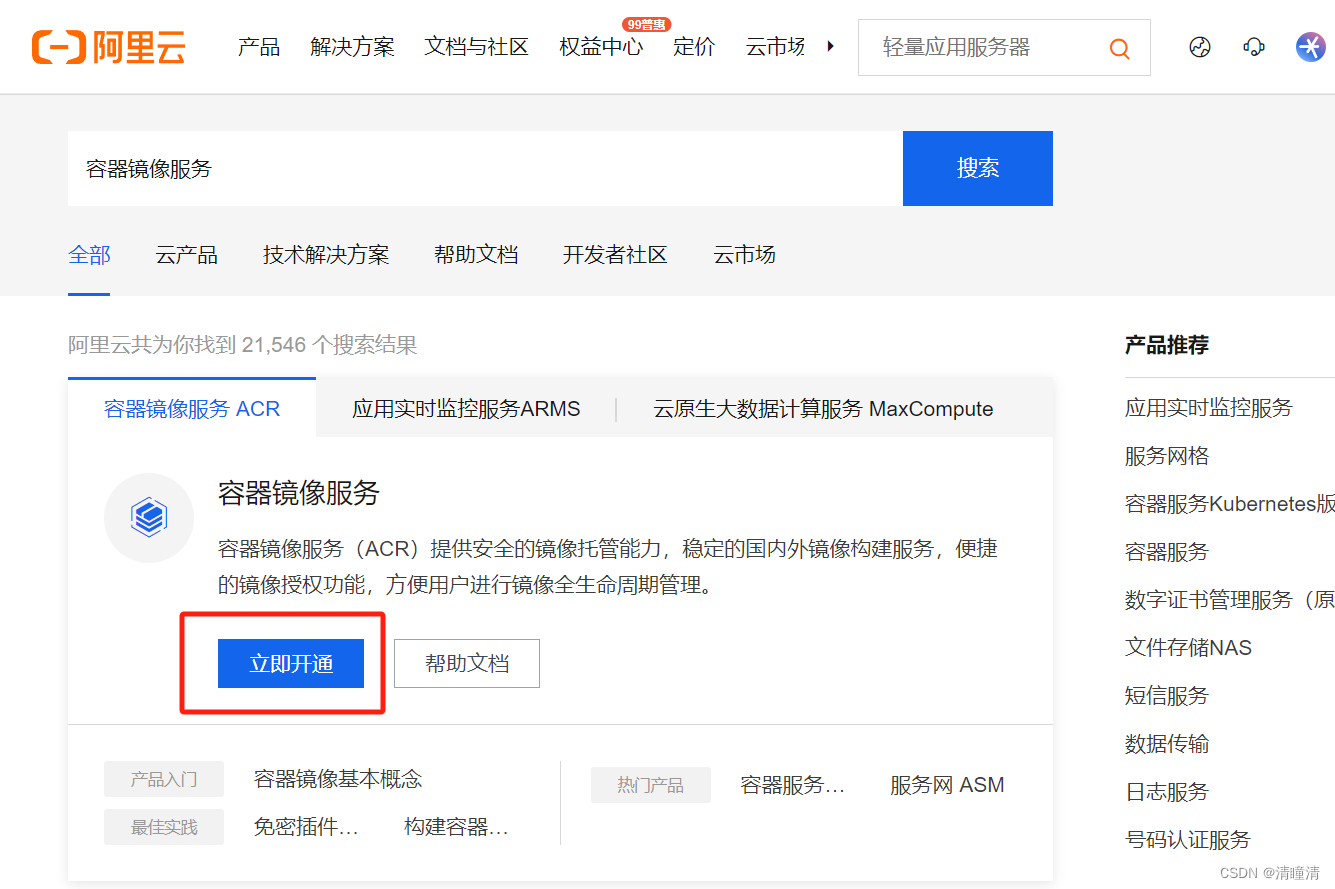The height and width of the screenshot is (889, 1335).
Task: Open the 云市场 header menu item
Action: click(775, 47)
